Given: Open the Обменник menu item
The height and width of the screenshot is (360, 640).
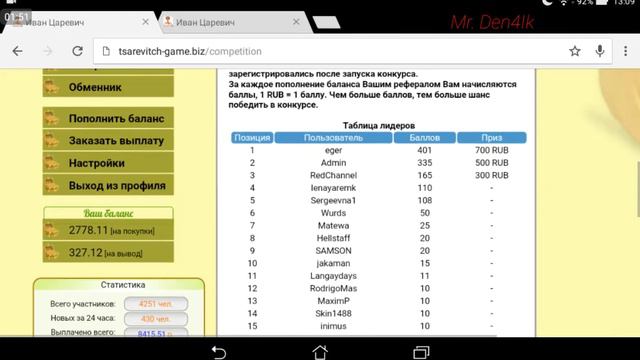Looking at the screenshot, I should tap(108, 87).
